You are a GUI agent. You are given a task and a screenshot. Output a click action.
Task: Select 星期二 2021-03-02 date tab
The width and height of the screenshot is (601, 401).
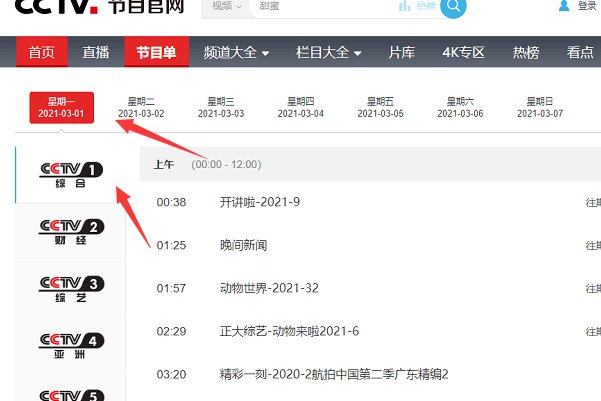point(141,107)
